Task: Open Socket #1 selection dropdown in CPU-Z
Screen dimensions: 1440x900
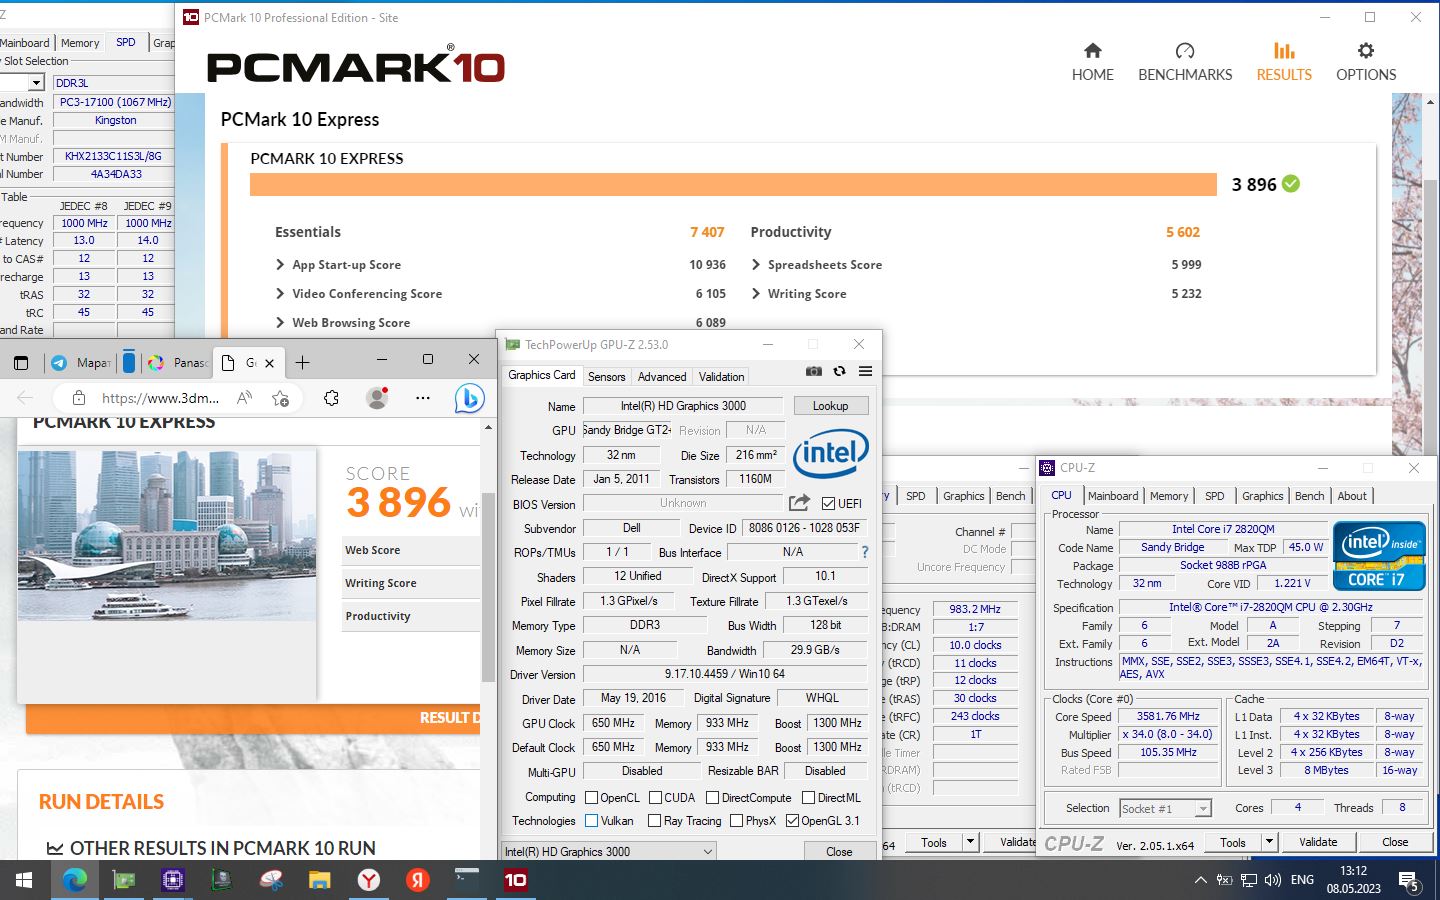Action: [1165, 808]
